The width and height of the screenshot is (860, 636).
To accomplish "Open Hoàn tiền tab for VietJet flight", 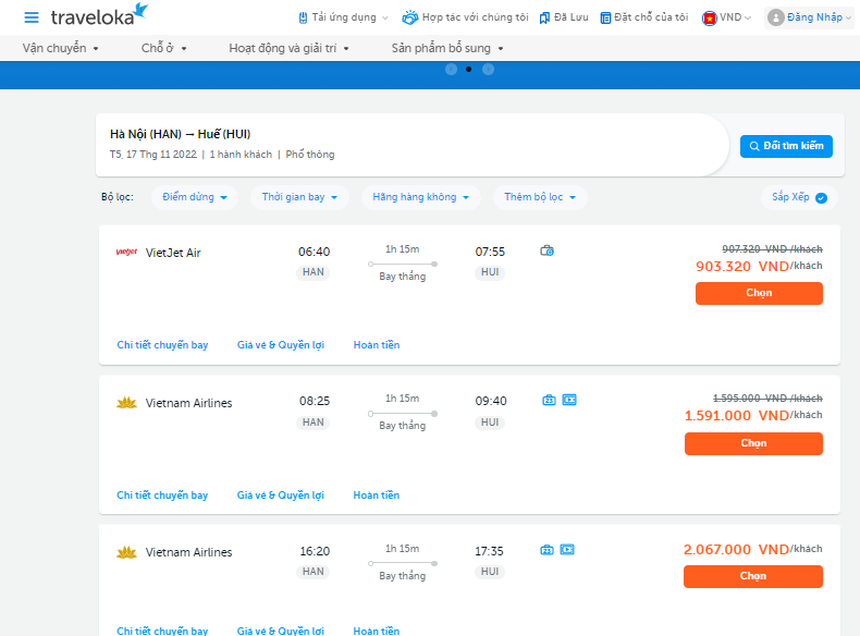I will pos(376,345).
